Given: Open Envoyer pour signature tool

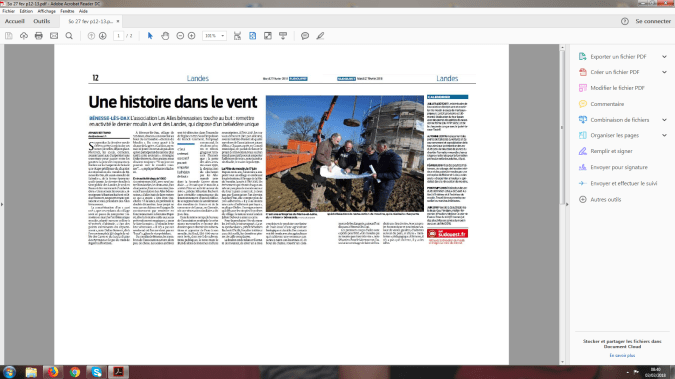Looking at the screenshot, I should click(619, 167).
